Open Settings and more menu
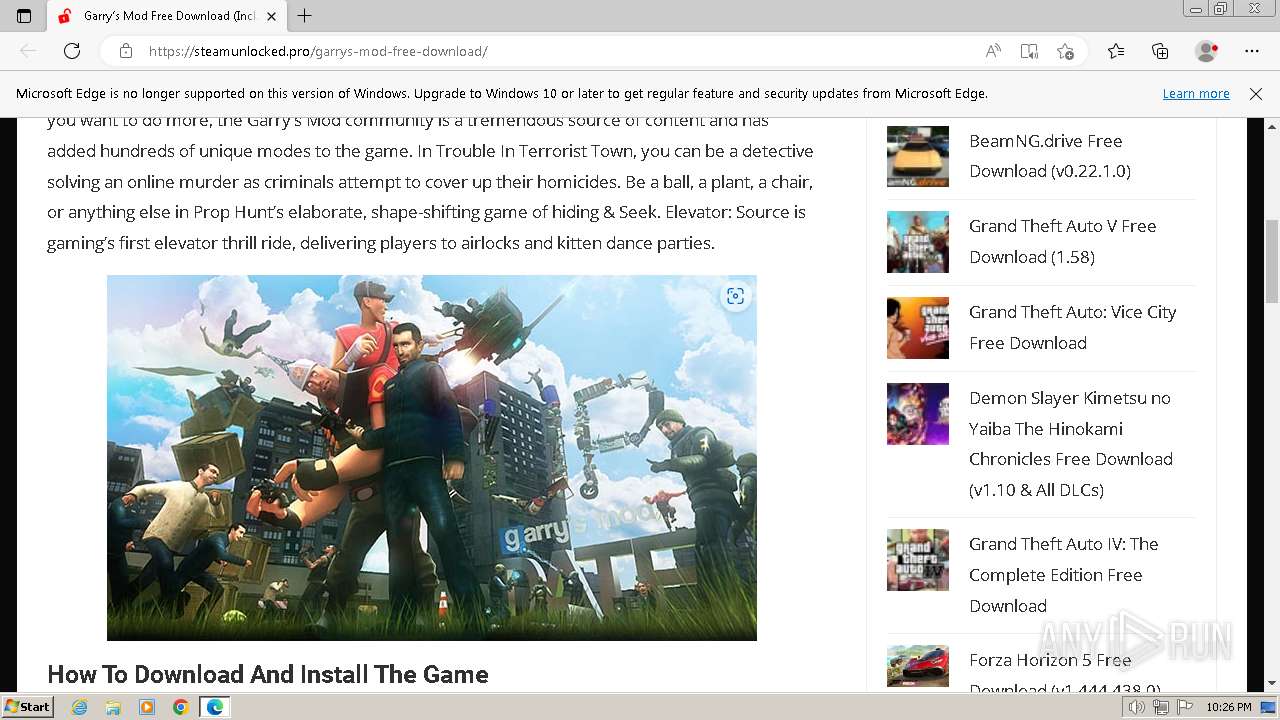Screen dimensions: 1280x720 1252,51
